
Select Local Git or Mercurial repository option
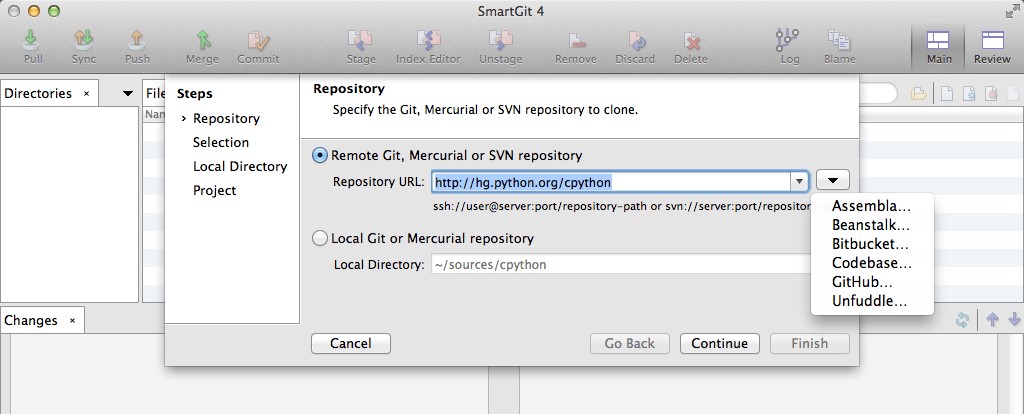(320, 239)
